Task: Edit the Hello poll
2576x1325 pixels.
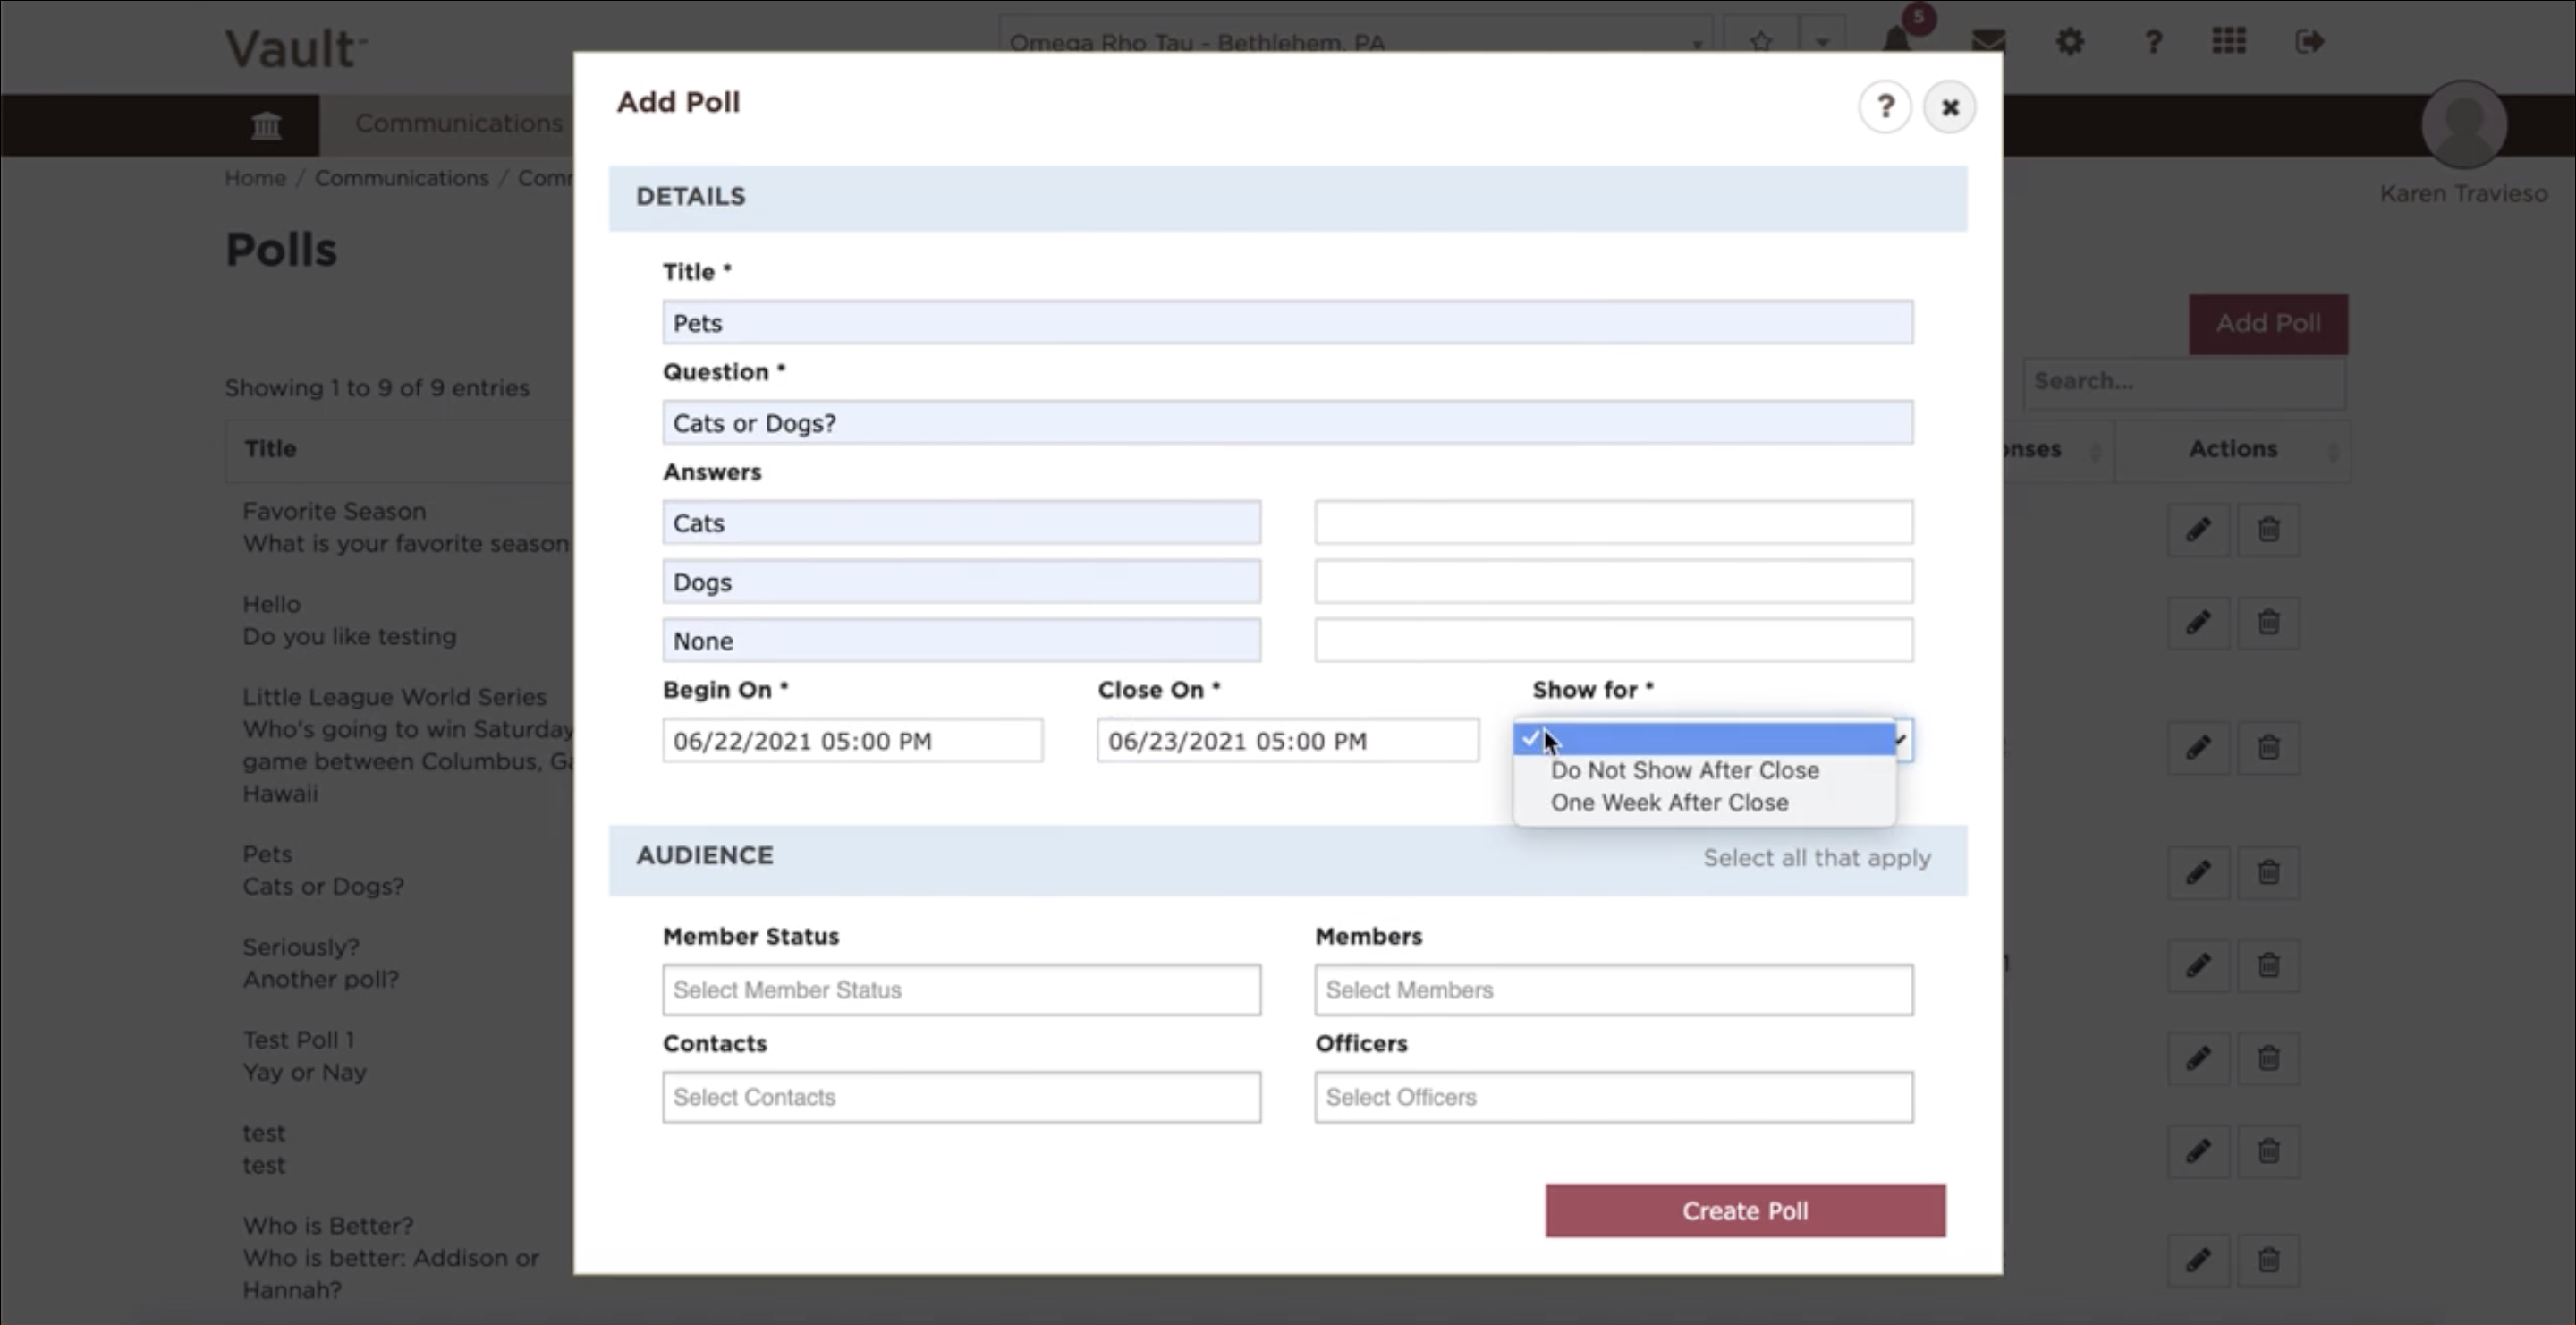Action: tap(2198, 623)
